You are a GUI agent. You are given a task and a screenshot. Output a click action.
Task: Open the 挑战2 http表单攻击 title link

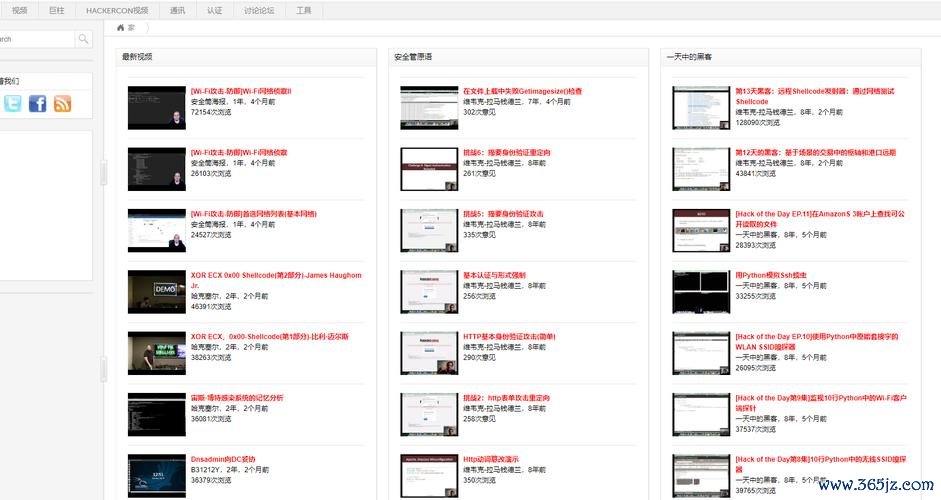[x=507, y=398]
